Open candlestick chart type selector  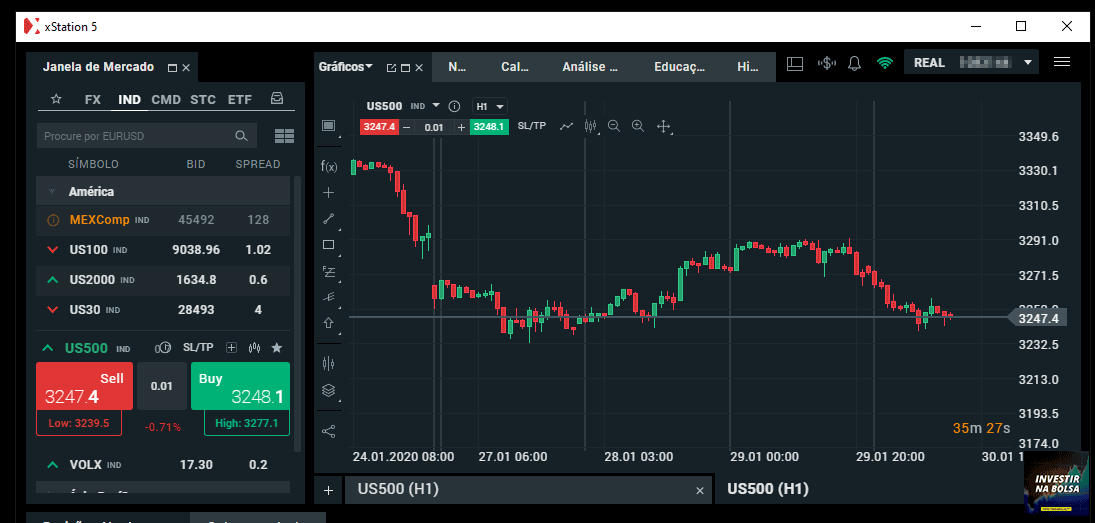591,126
